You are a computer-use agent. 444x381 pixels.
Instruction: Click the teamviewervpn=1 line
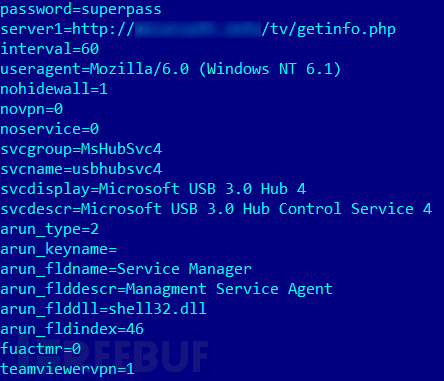pyautogui.click(x=67, y=369)
